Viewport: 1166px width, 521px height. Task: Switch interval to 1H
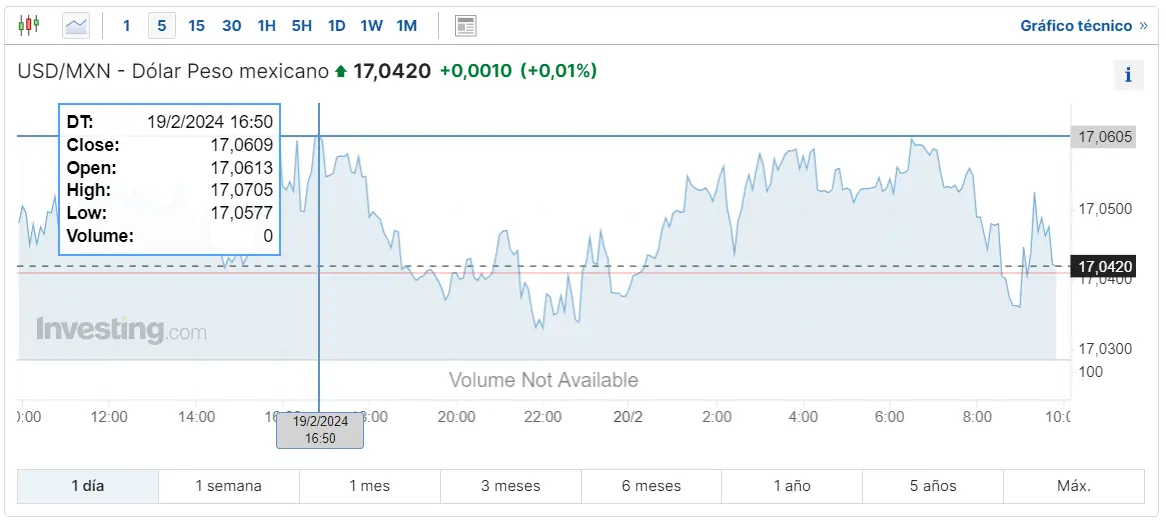(266, 26)
